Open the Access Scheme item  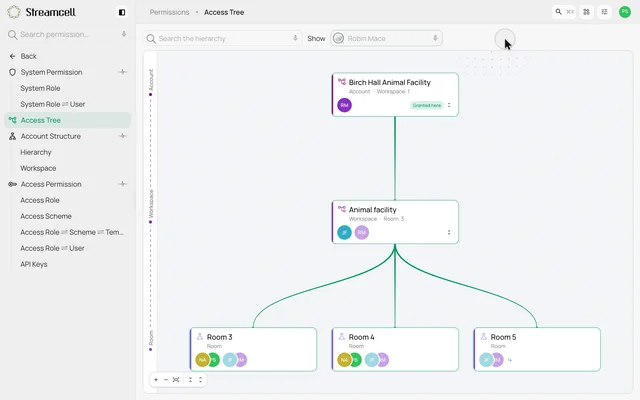(x=46, y=216)
